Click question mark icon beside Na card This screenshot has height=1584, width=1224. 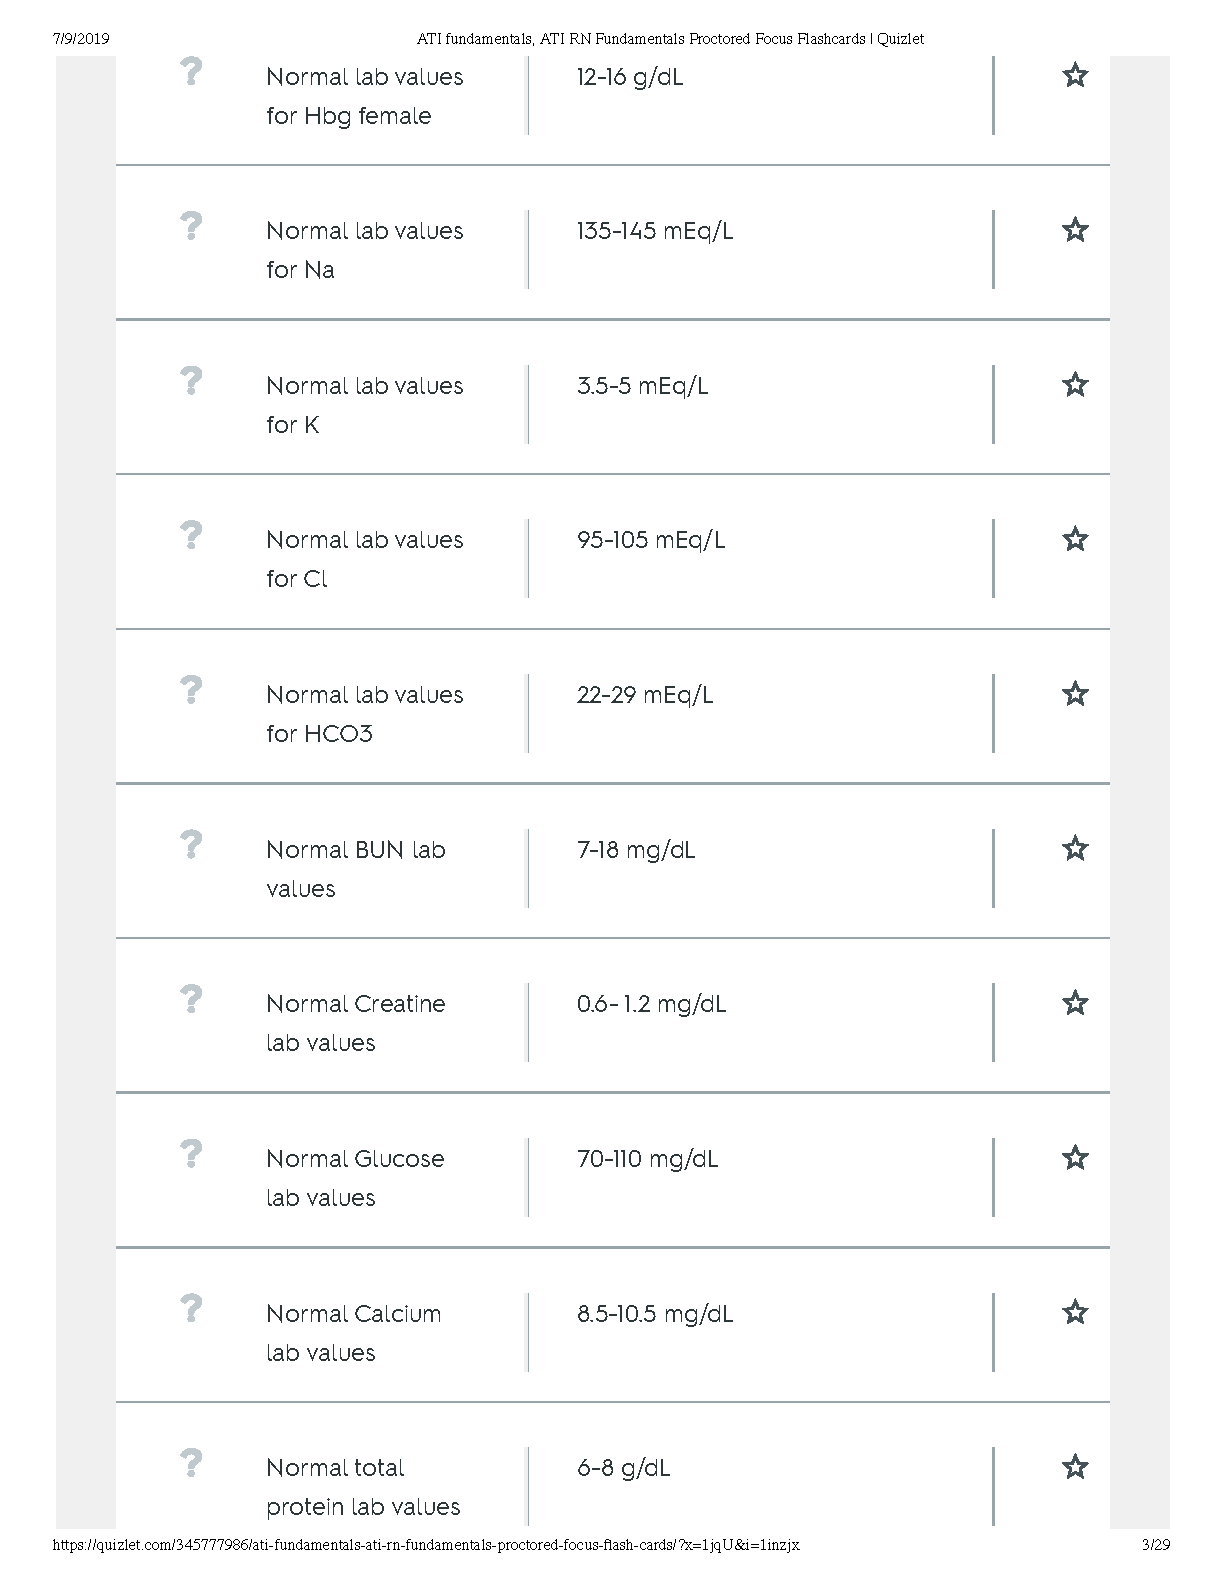191,226
